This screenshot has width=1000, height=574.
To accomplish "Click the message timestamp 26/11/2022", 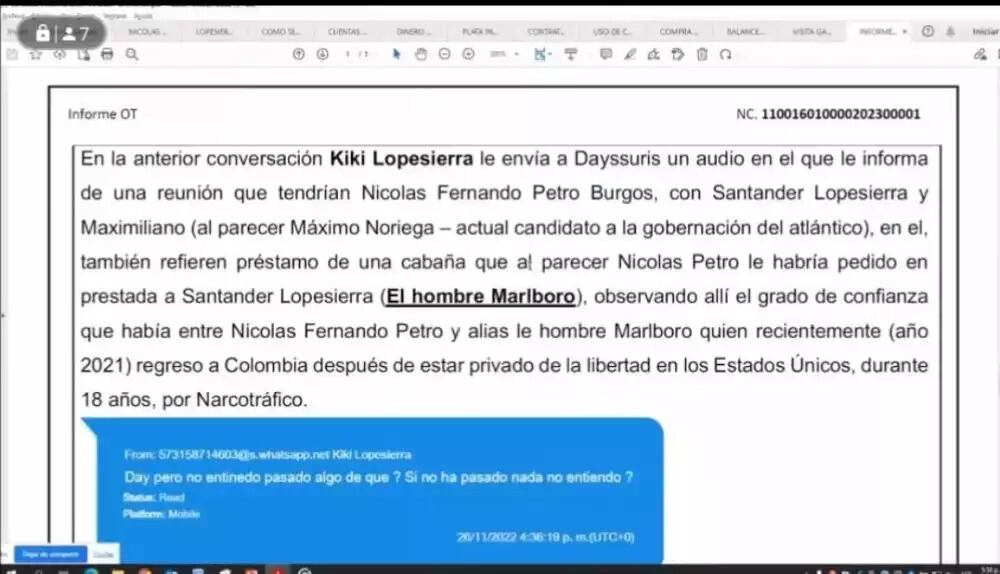I will coord(545,537).
